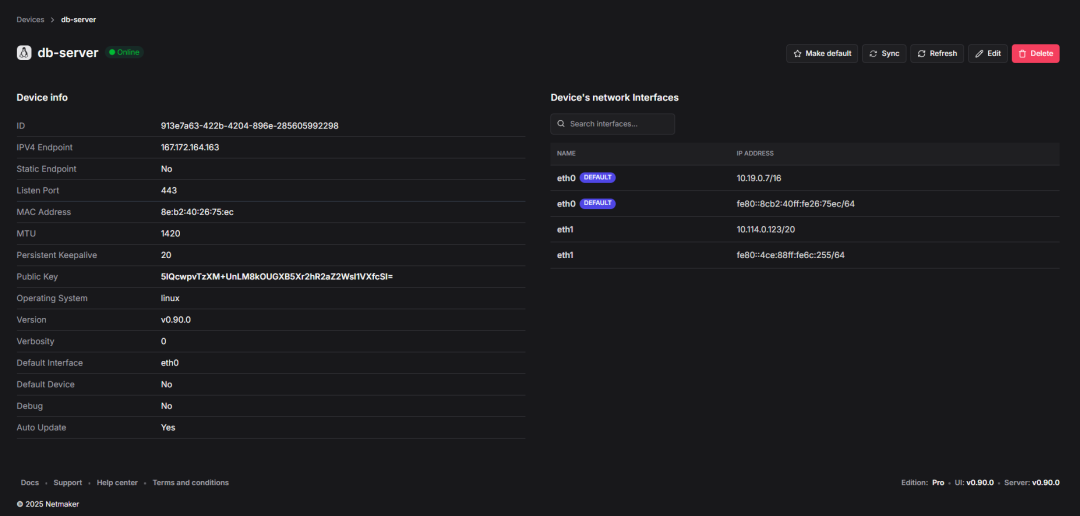This screenshot has height=516, width=1080.
Task: Go back to Devices via breadcrumb
Action: pos(30,19)
